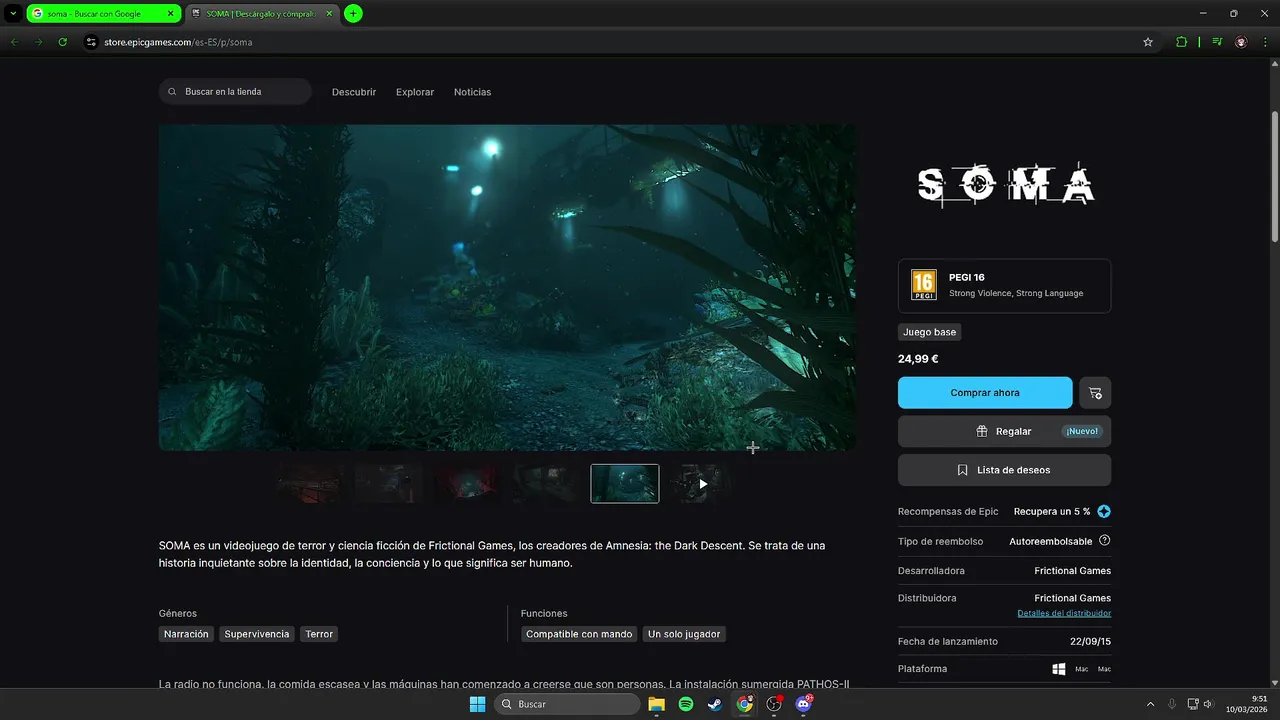The height and width of the screenshot is (720, 1280).
Task: Click the 'Juego base' label
Action: 930,332
